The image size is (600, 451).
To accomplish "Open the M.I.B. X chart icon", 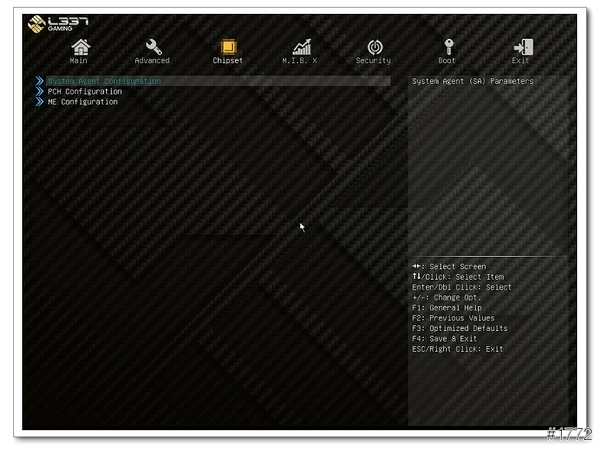I will 302,47.
